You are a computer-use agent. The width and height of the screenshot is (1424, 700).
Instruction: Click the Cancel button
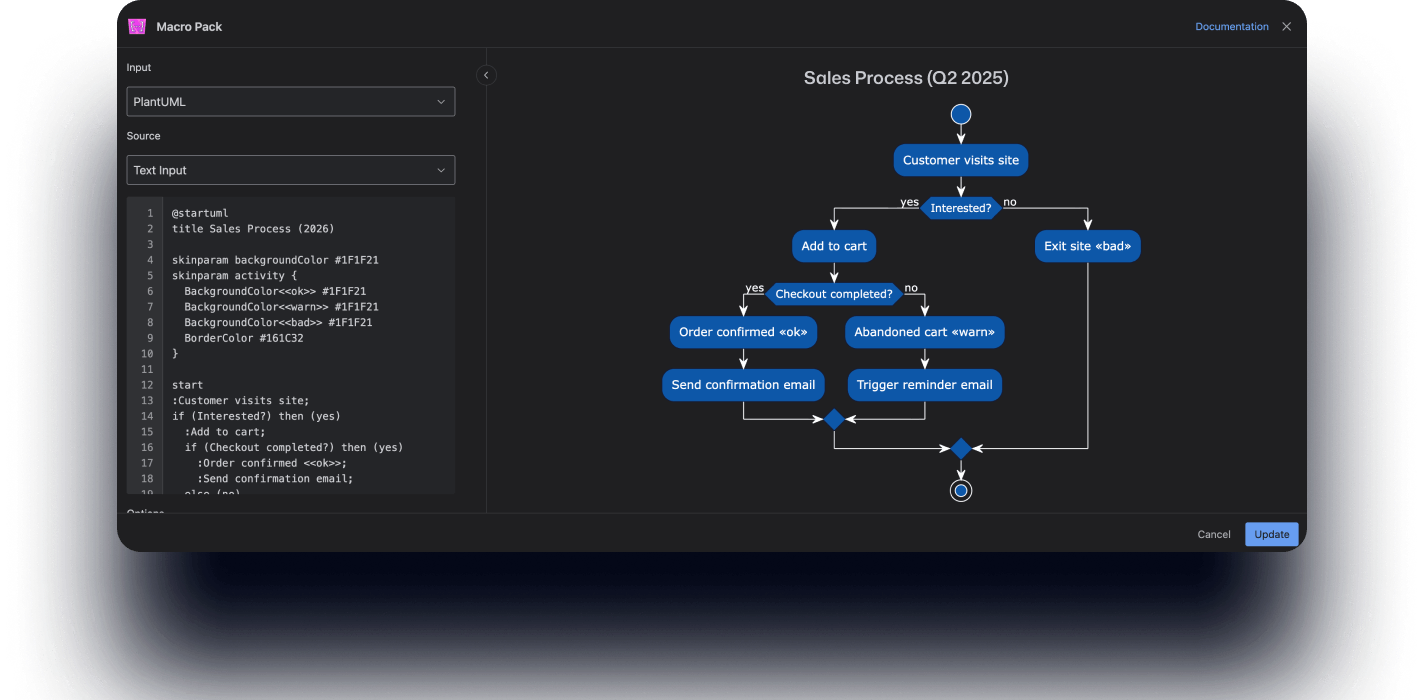pyautogui.click(x=1214, y=534)
